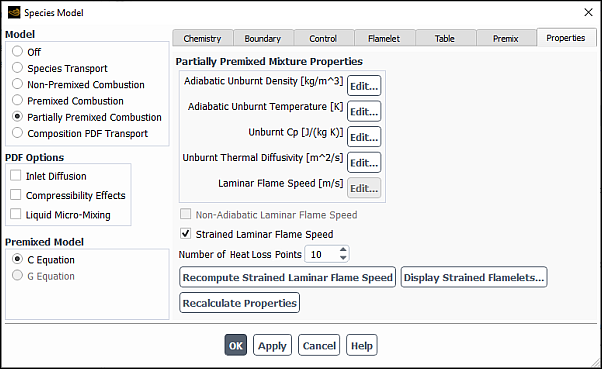Close the Species Model dialog
This screenshot has width=602, height=369.
[x=588, y=12]
